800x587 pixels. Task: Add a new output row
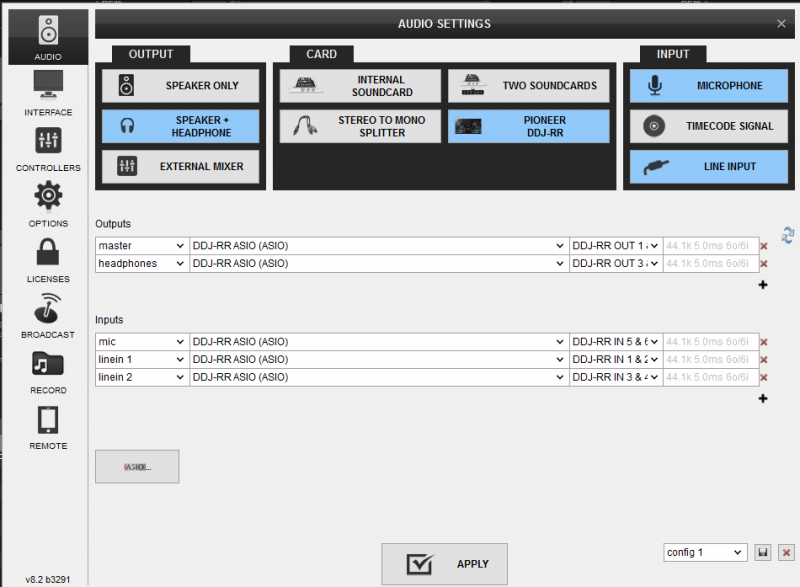pyautogui.click(x=763, y=285)
